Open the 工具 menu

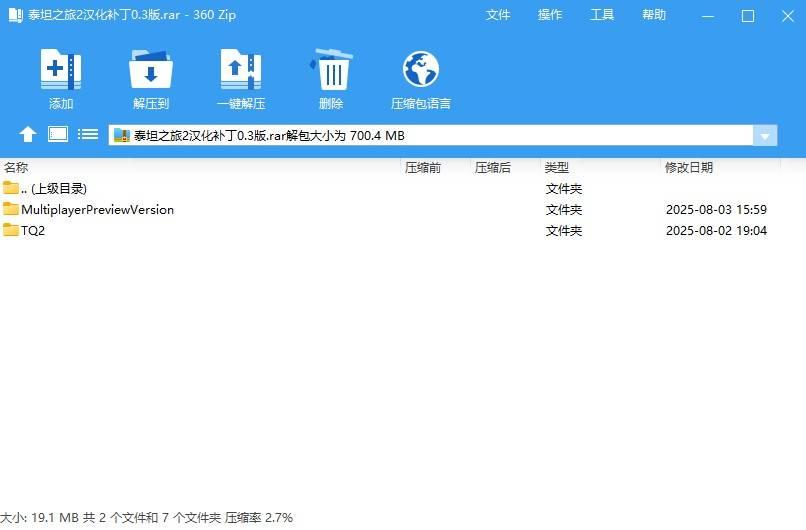click(x=602, y=15)
